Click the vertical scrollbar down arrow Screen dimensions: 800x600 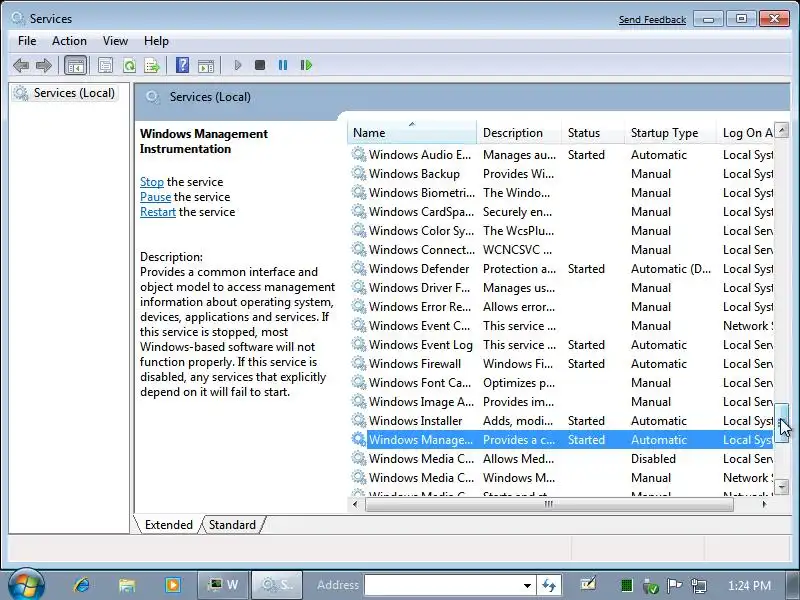pyautogui.click(x=782, y=487)
